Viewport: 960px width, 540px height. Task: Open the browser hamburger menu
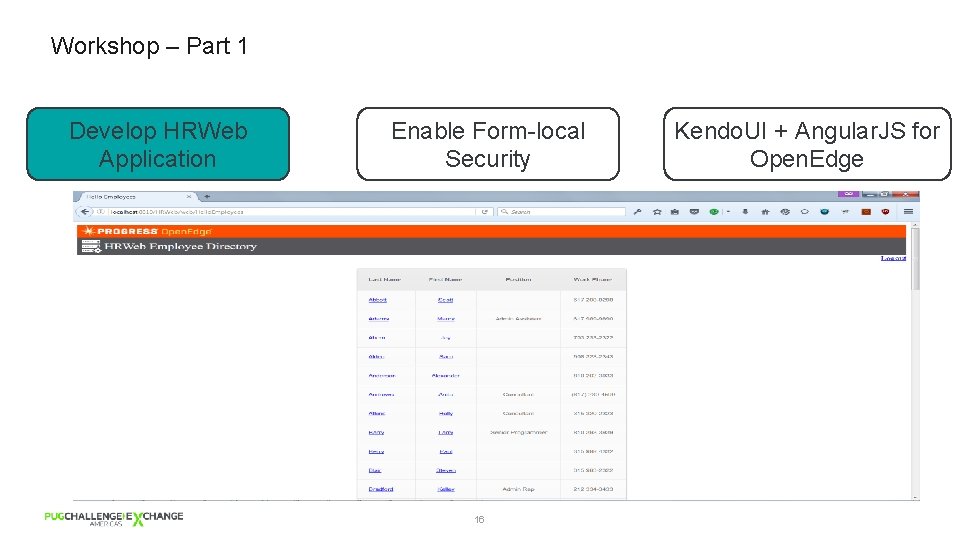click(x=908, y=212)
